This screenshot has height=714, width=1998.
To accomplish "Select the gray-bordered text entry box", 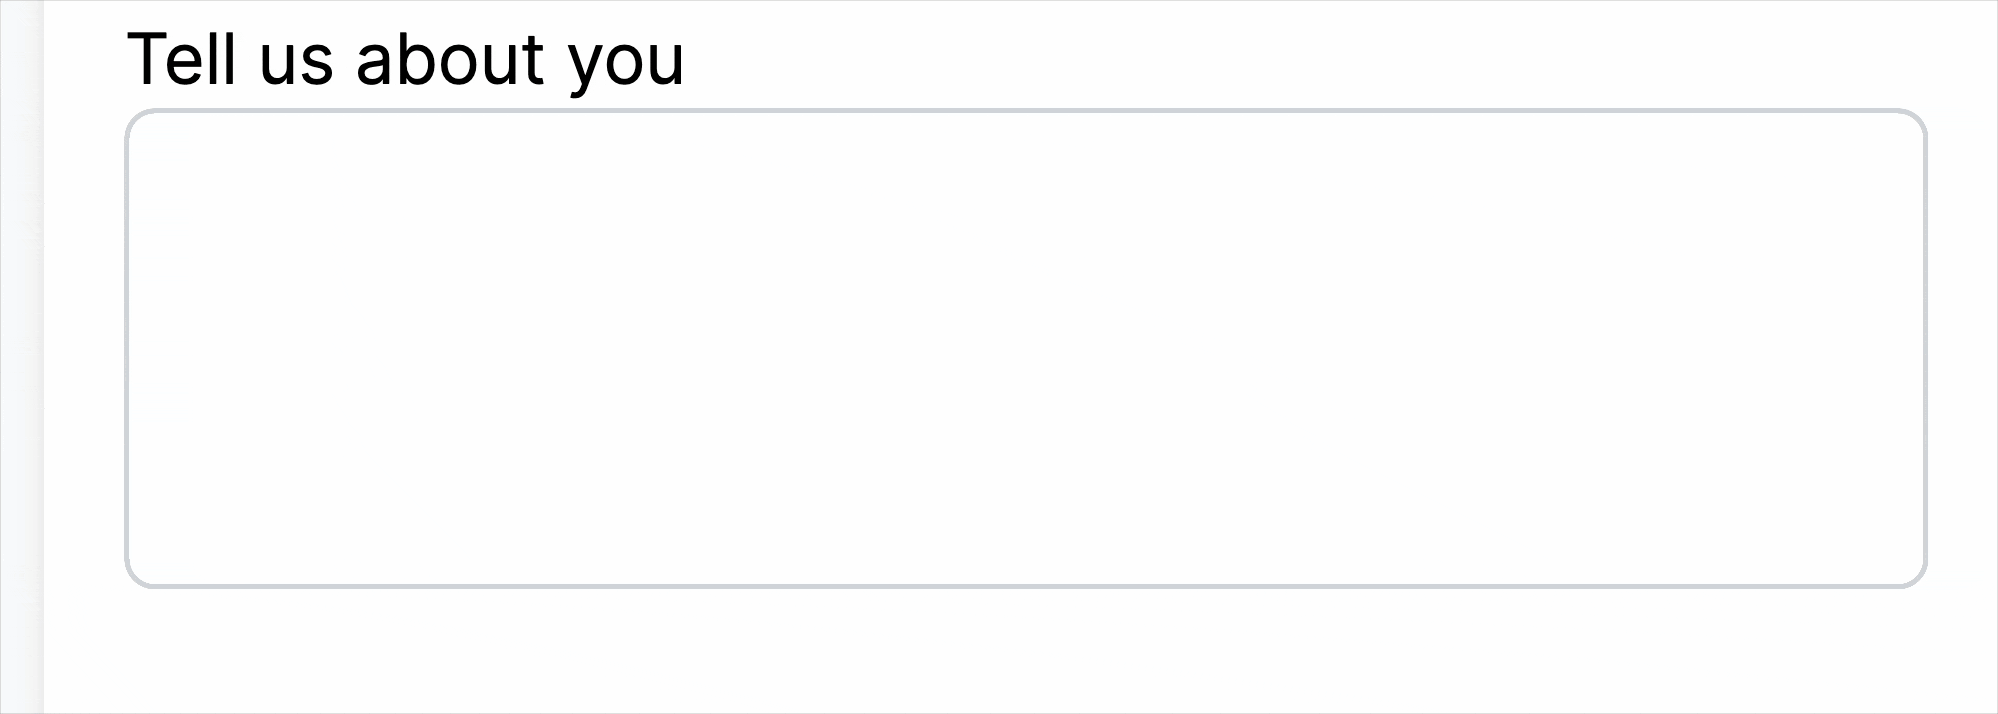I will pos(1025,348).
